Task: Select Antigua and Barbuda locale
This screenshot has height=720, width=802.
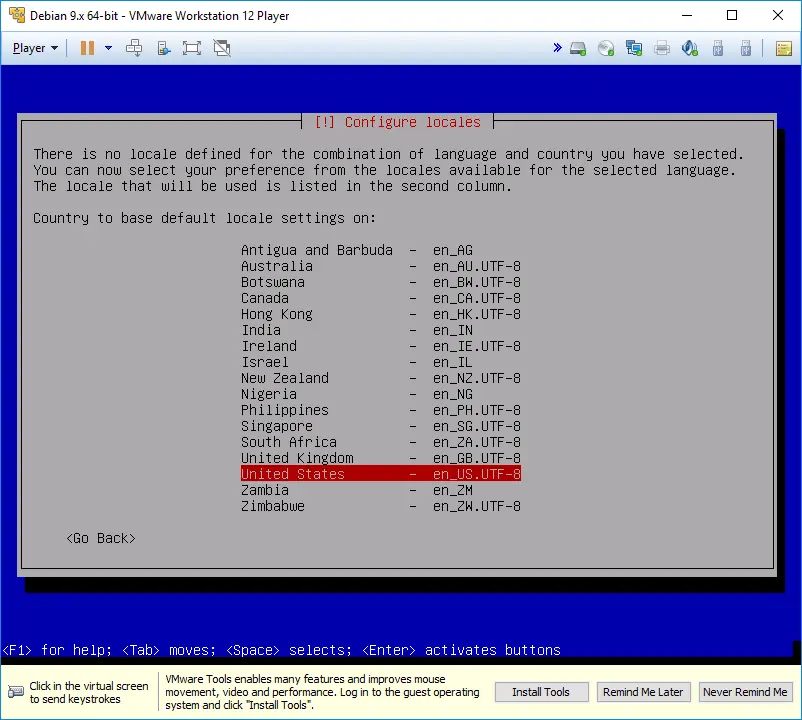Action: (381, 250)
